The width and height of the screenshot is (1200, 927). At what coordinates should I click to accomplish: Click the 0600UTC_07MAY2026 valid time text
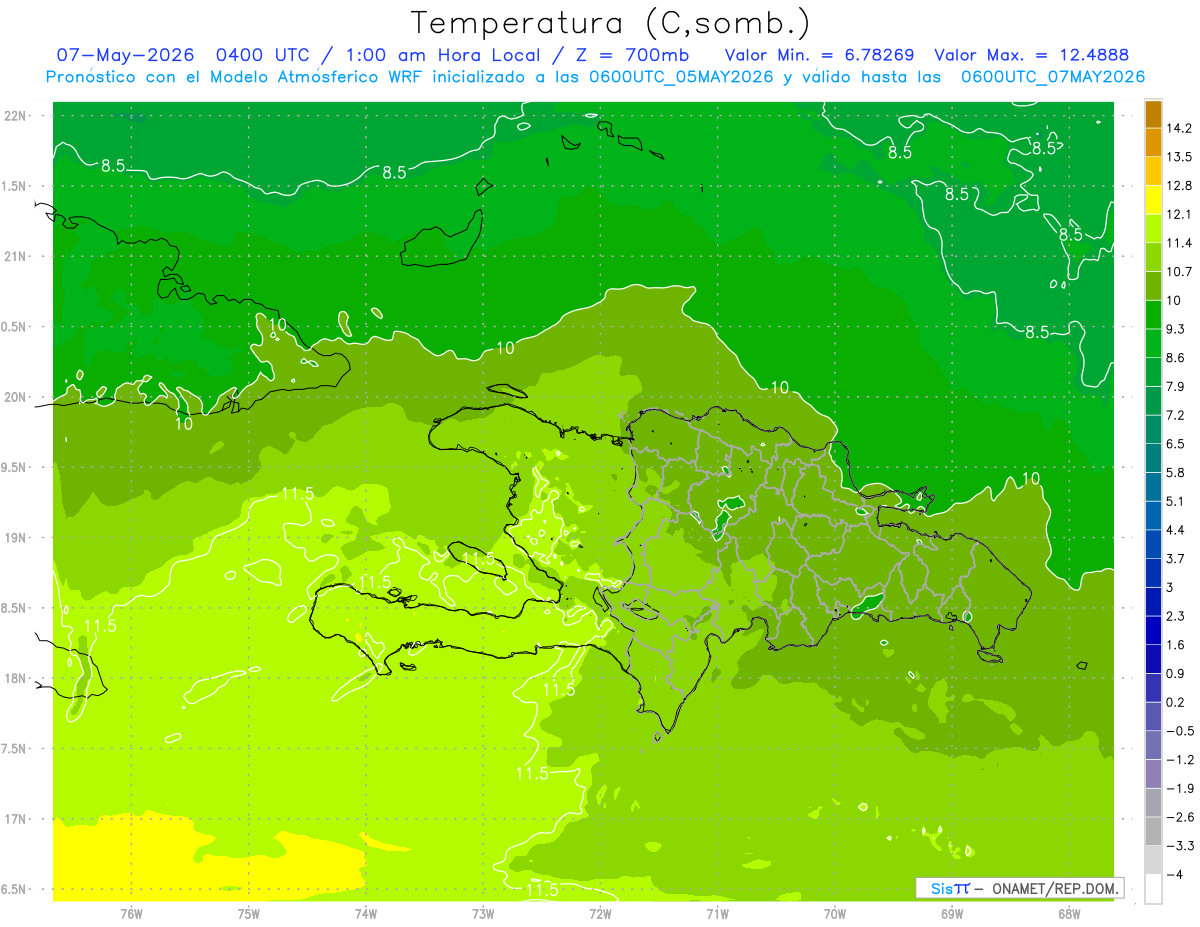[1053, 77]
